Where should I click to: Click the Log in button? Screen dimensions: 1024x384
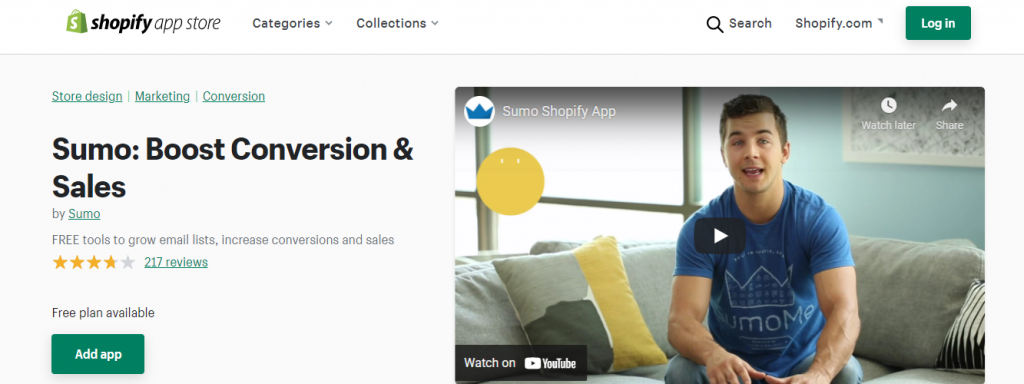pos(938,23)
